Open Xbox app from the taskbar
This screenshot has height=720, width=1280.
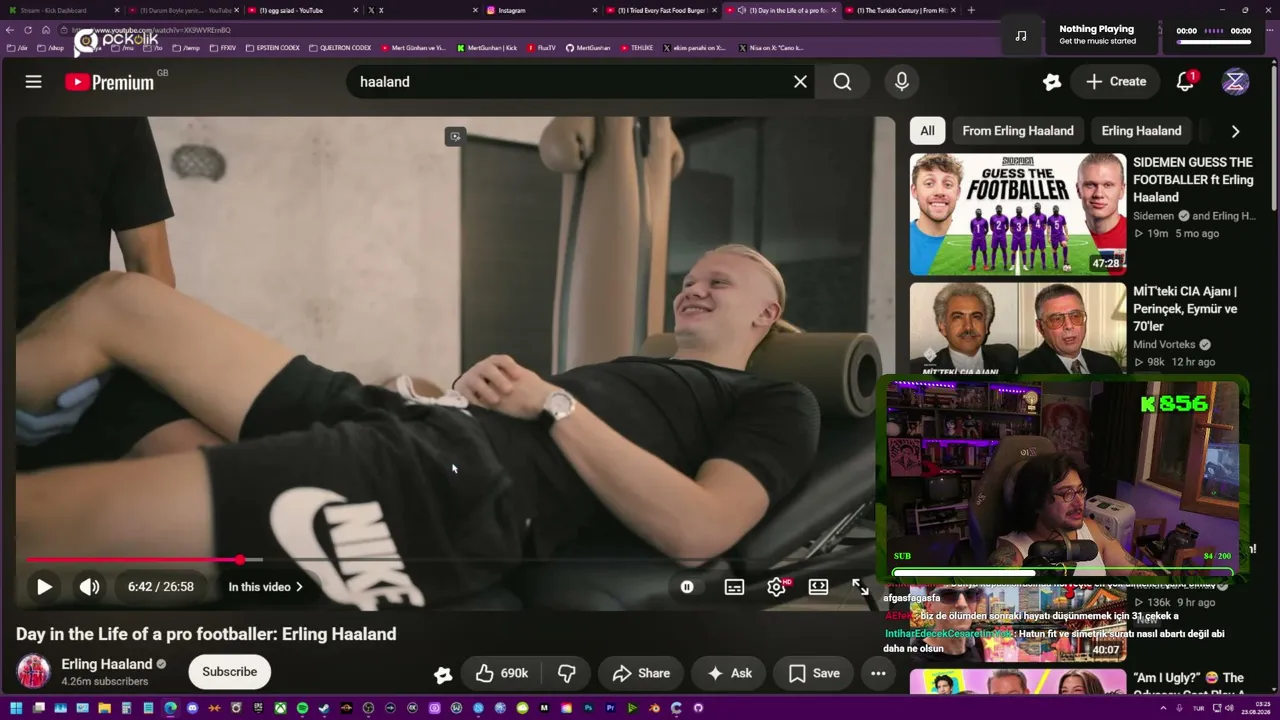click(x=280, y=708)
